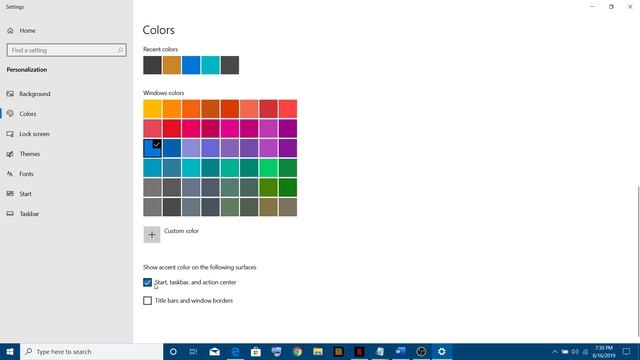Open OBS Studio from the taskbar
Image resolution: width=640 pixels, height=360 pixels.
[x=421, y=352]
